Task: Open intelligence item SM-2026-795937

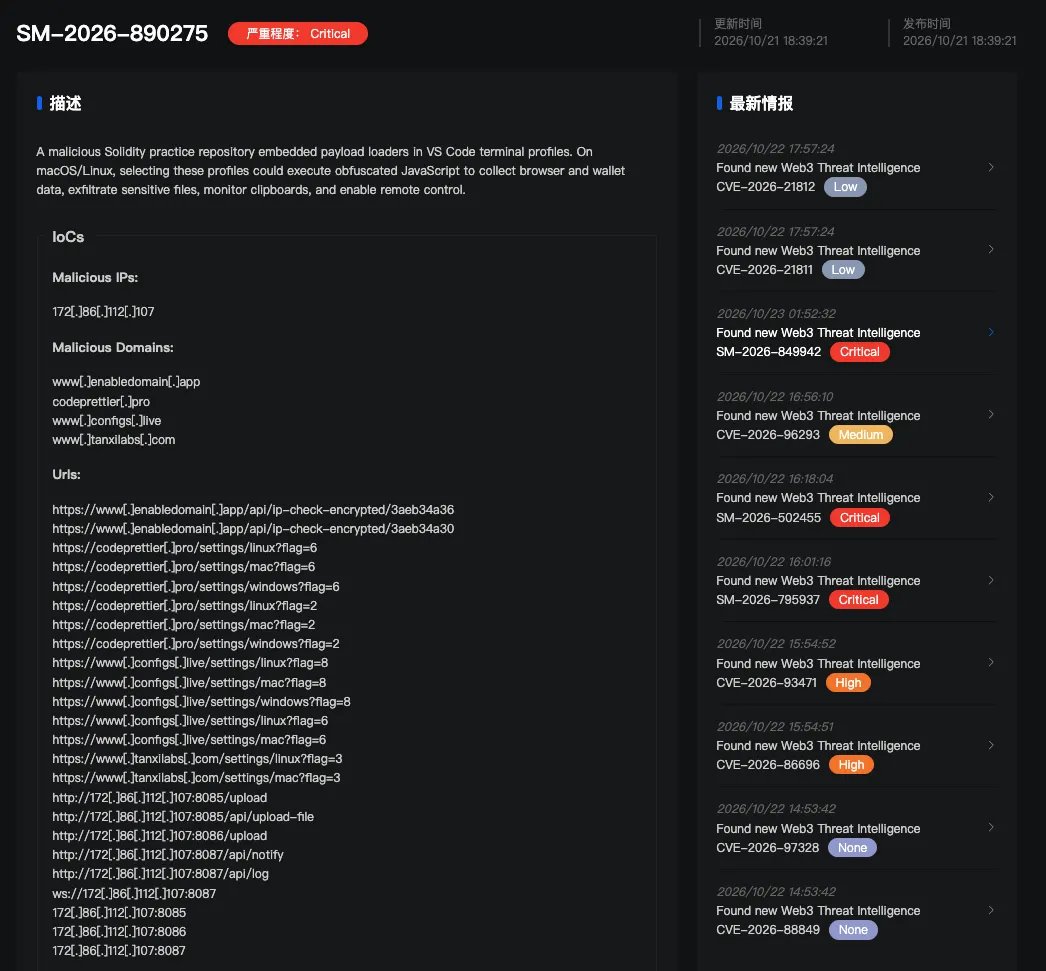Action: (856, 581)
